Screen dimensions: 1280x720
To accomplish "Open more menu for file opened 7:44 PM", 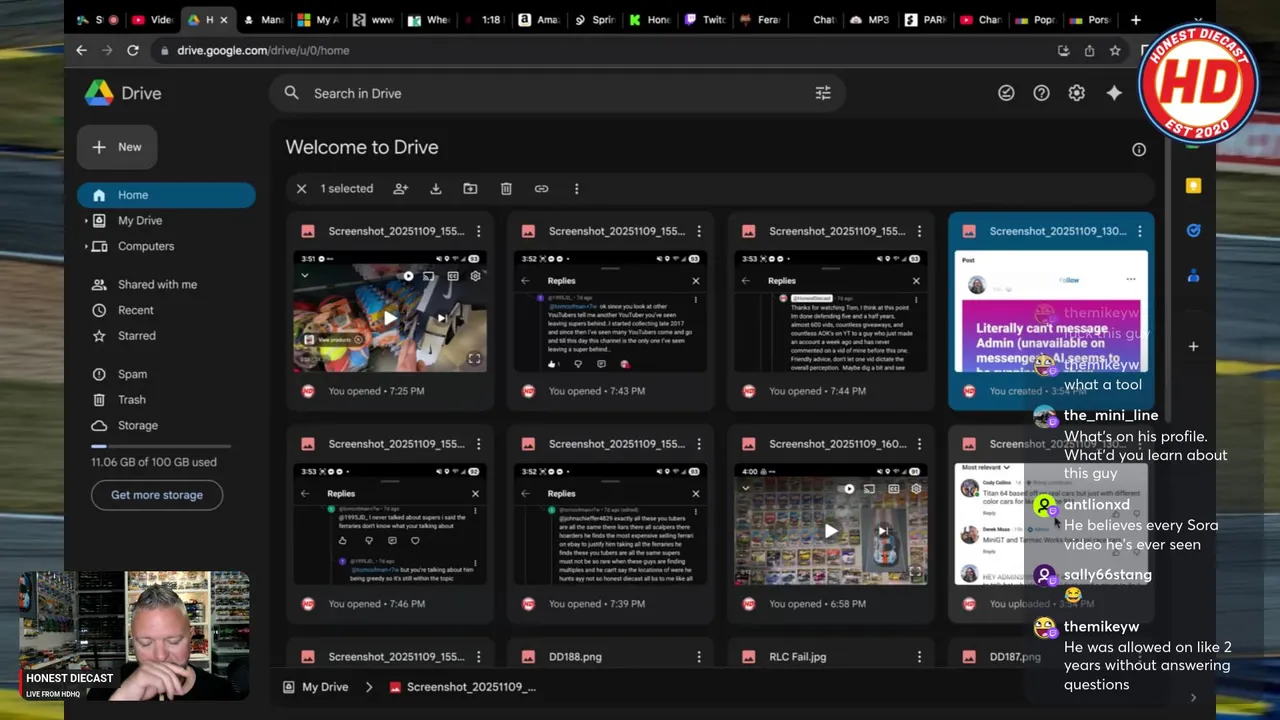I will tap(919, 231).
